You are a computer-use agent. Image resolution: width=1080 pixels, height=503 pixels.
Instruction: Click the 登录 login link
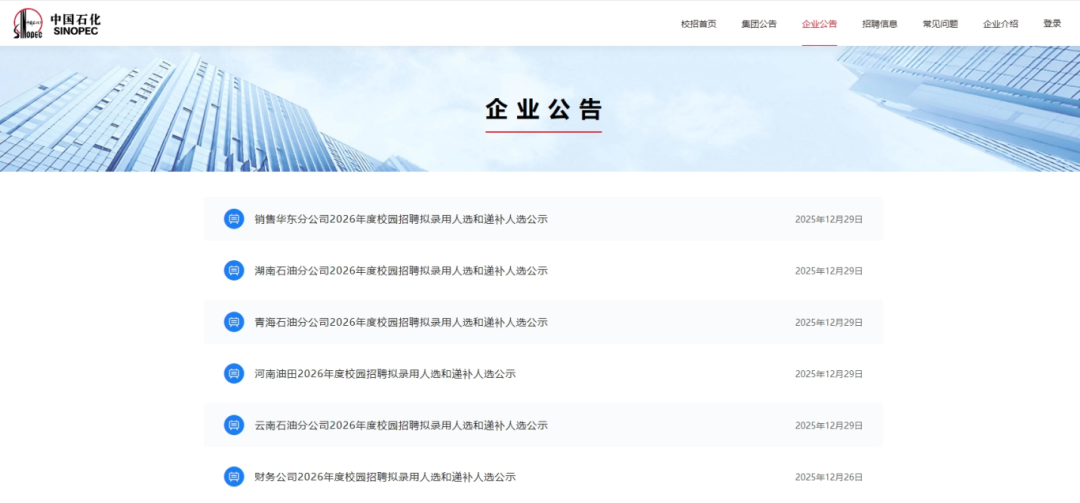click(1052, 23)
